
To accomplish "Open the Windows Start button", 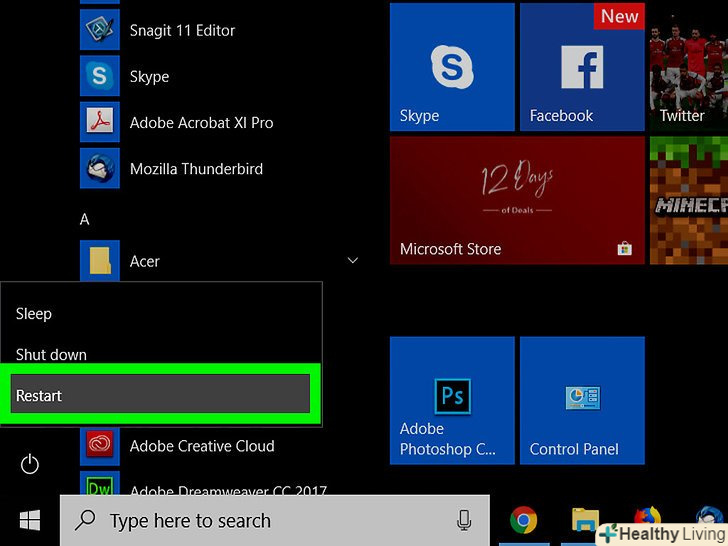I will coord(30,520).
